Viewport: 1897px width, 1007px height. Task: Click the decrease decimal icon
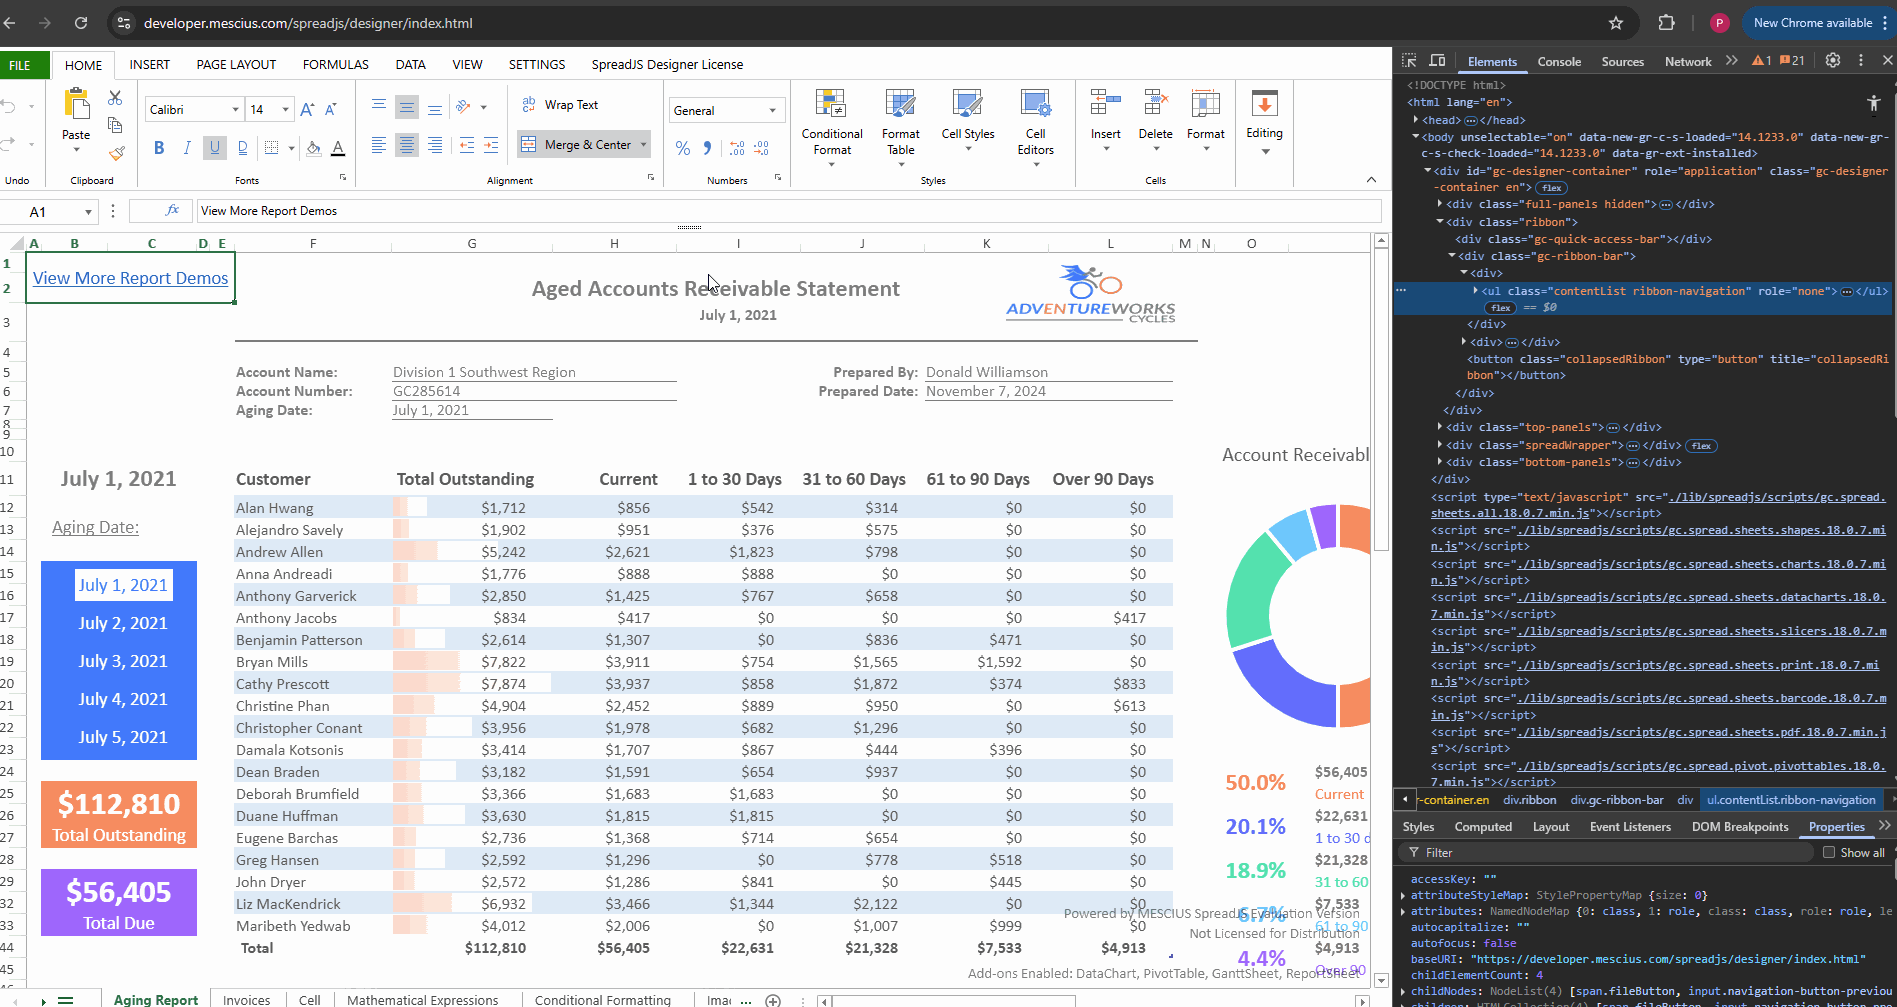coord(762,148)
